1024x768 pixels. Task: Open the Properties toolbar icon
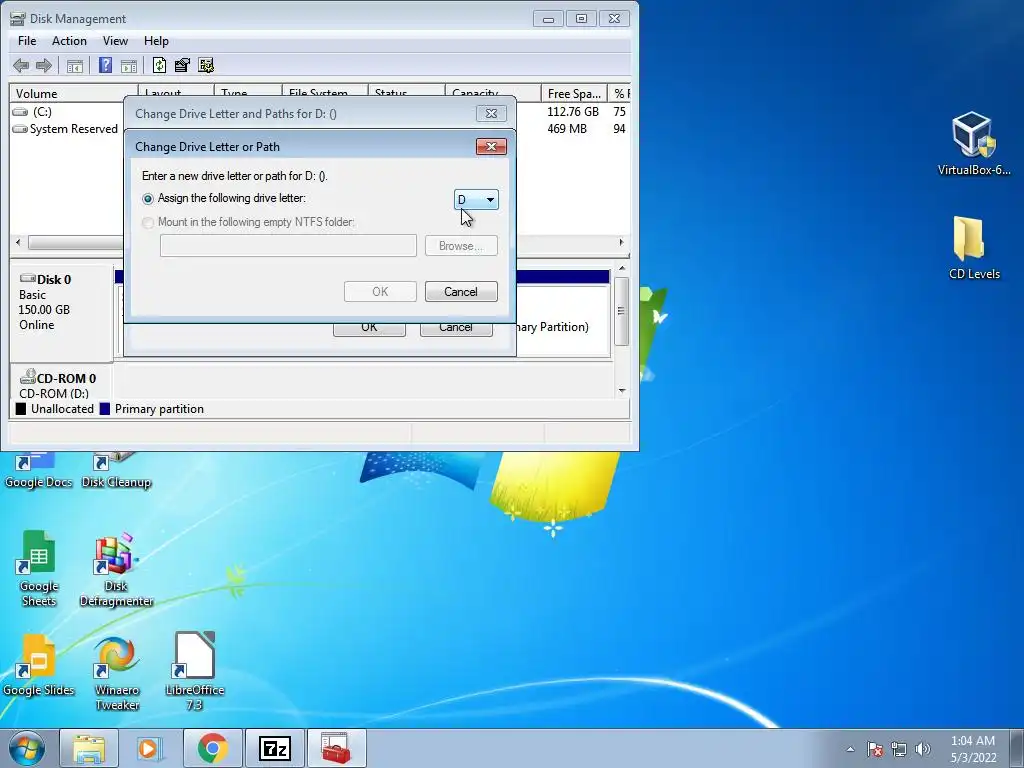182,65
